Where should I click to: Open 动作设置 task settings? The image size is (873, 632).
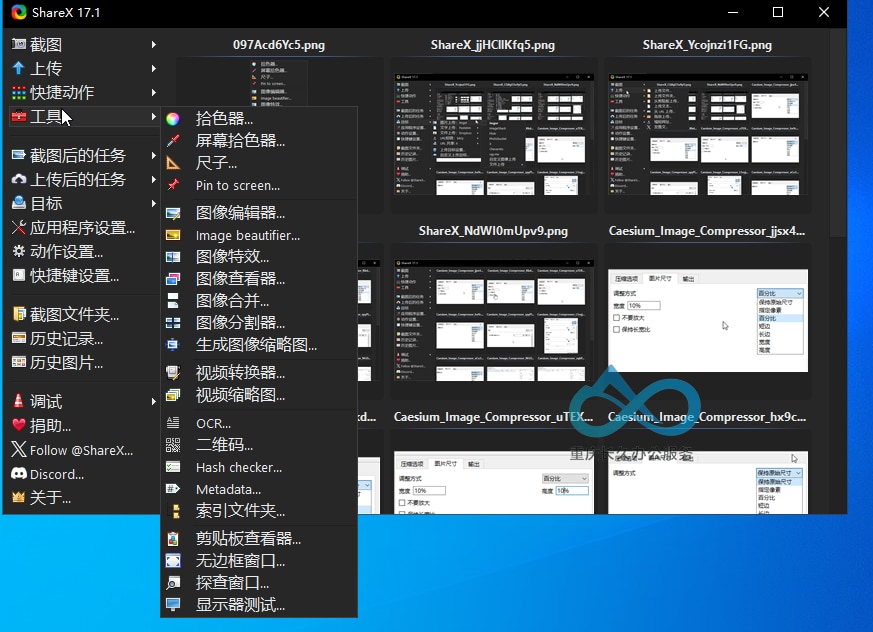(x=66, y=252)
